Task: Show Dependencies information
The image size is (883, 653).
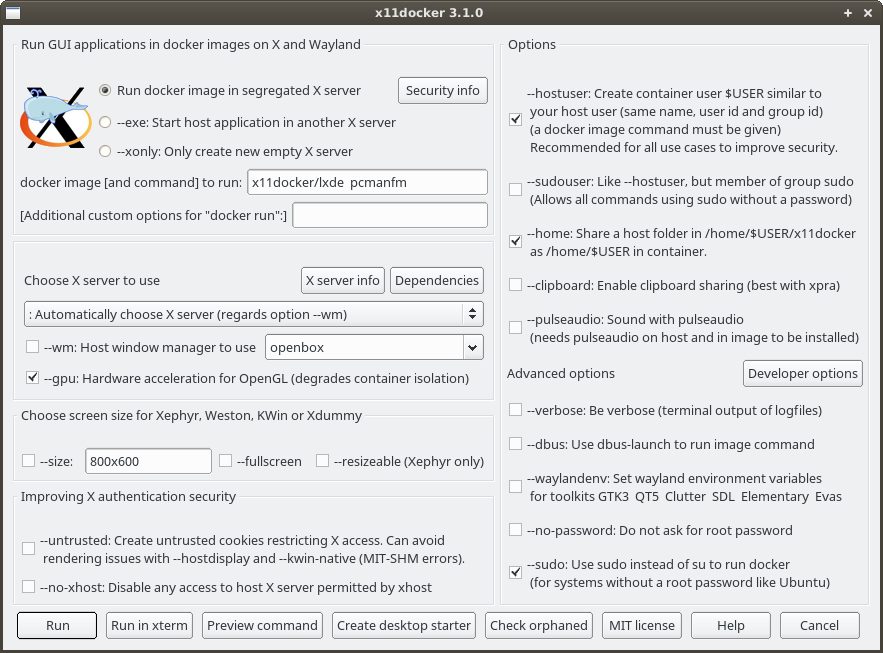Action: 437,280
